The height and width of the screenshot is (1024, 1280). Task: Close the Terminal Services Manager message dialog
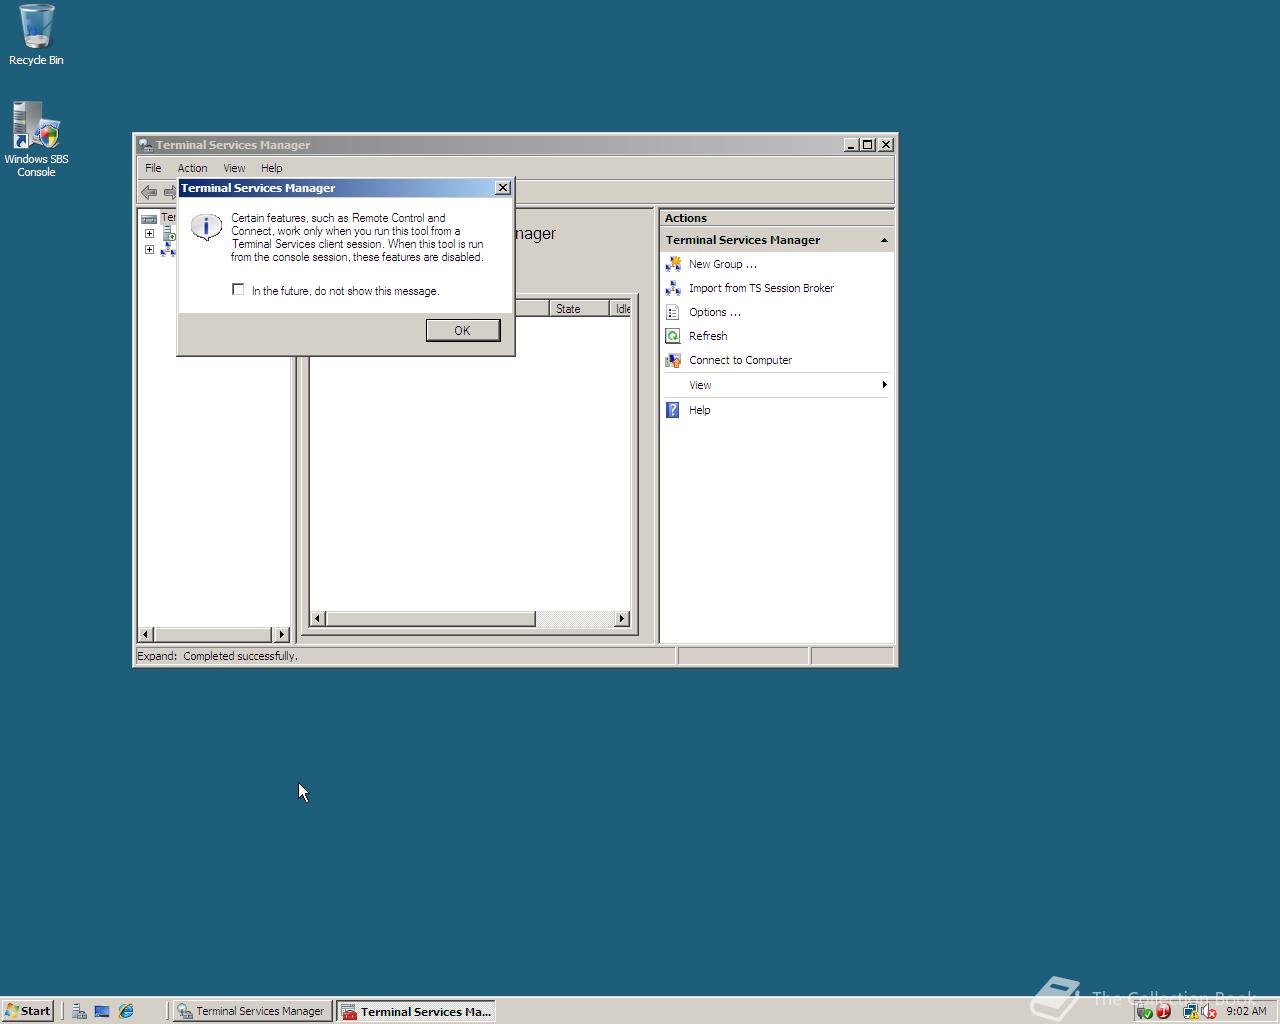pos(503,188)
